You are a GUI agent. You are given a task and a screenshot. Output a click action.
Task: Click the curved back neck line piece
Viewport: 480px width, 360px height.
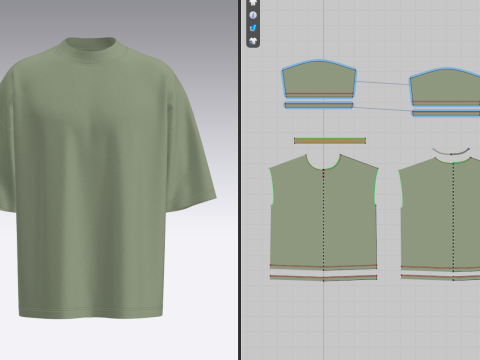(x=451, y=153)
